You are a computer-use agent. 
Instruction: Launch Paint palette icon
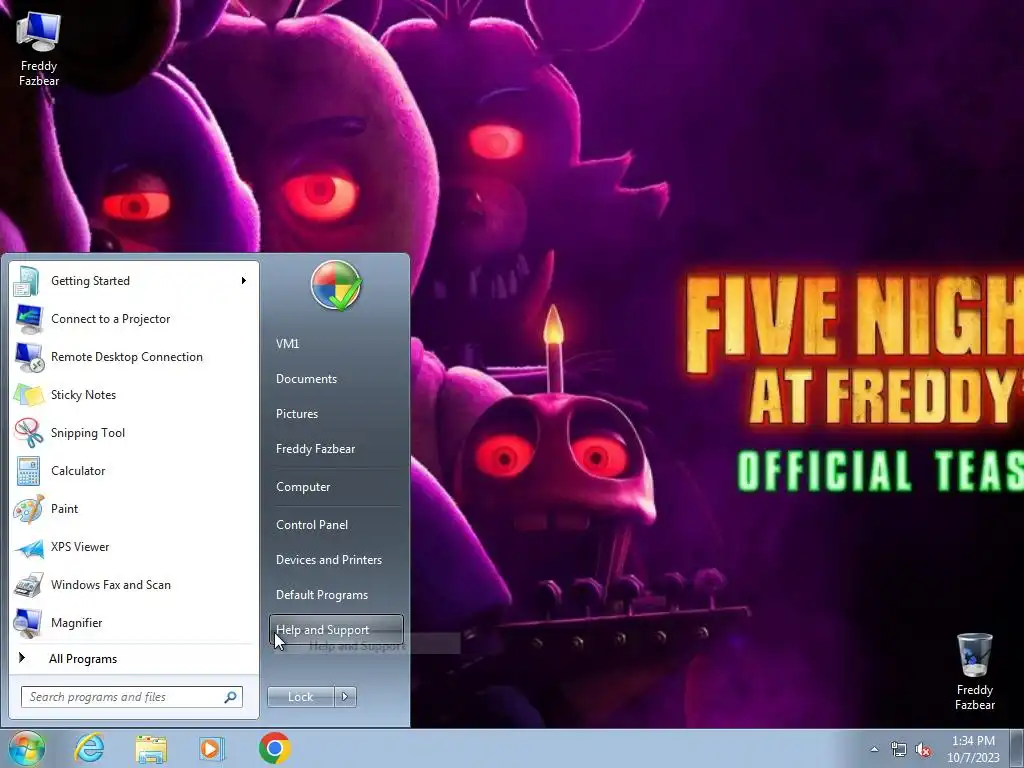(x=28, y=509)
